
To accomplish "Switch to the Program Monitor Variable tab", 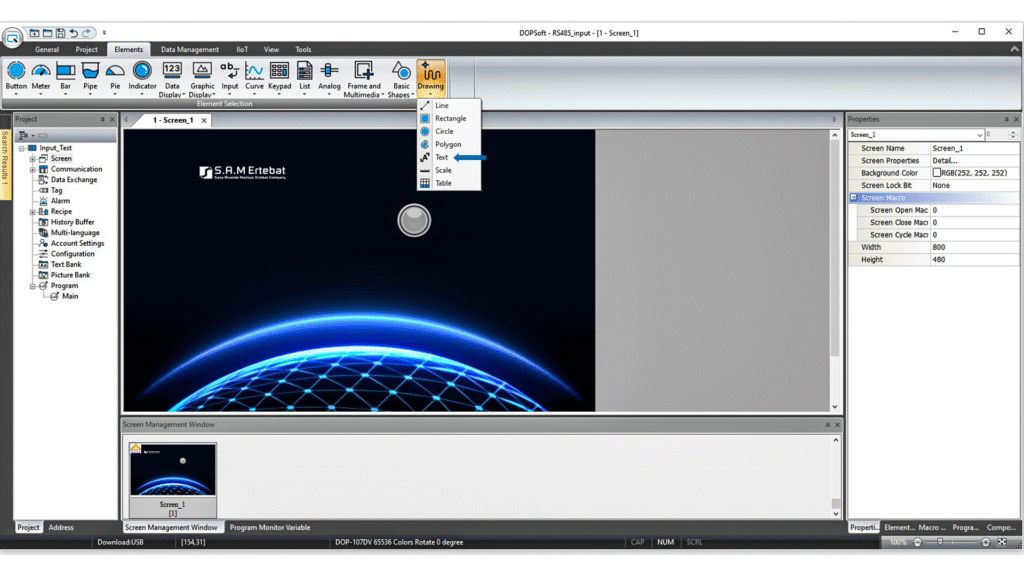I will pos(269,527).
